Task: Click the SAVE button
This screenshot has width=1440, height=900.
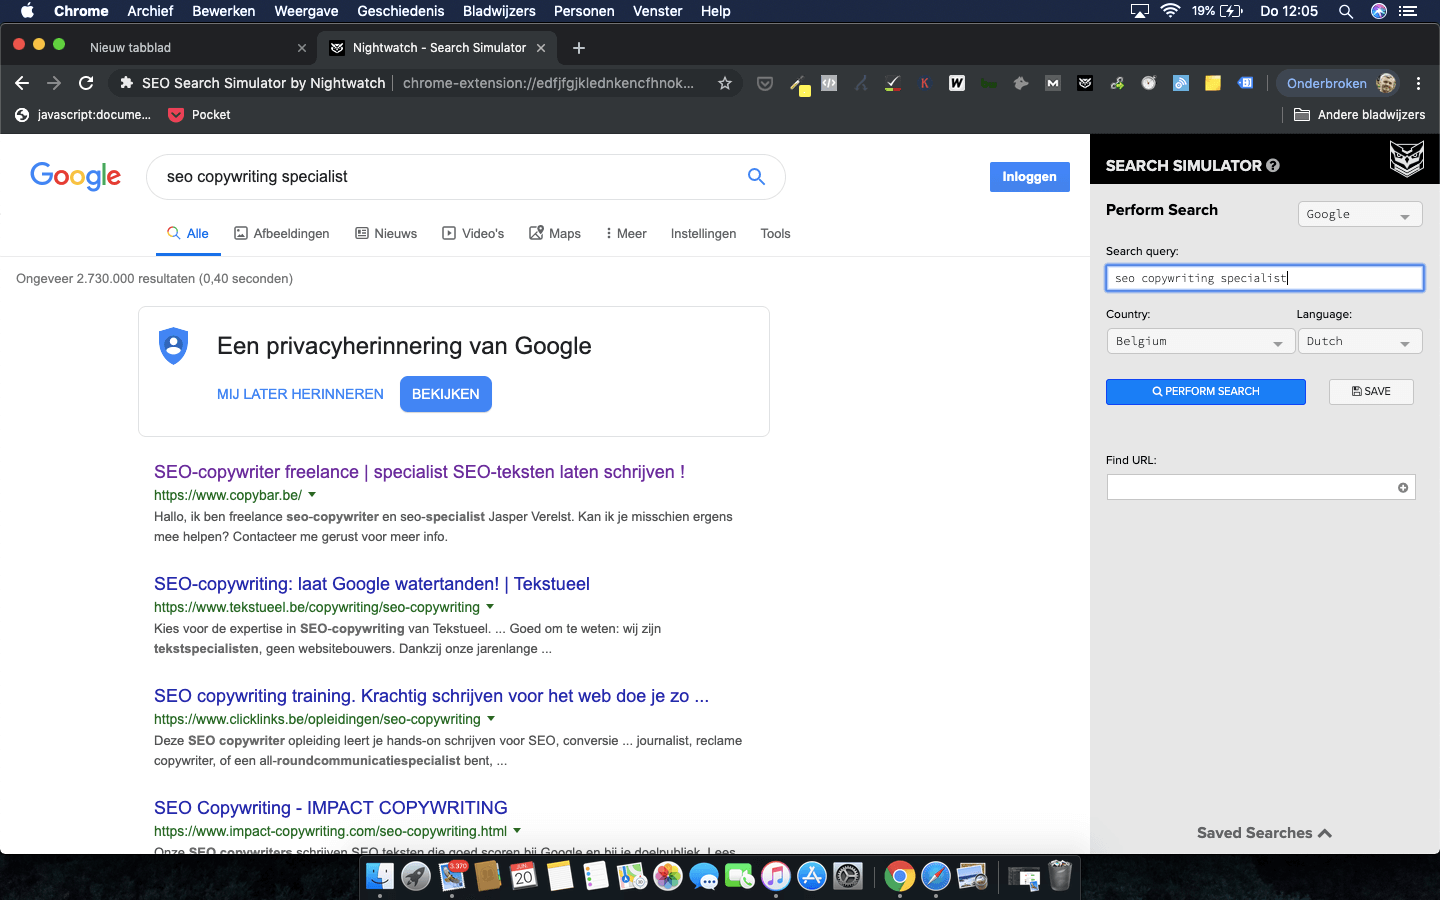Action: coord(1371,392)
